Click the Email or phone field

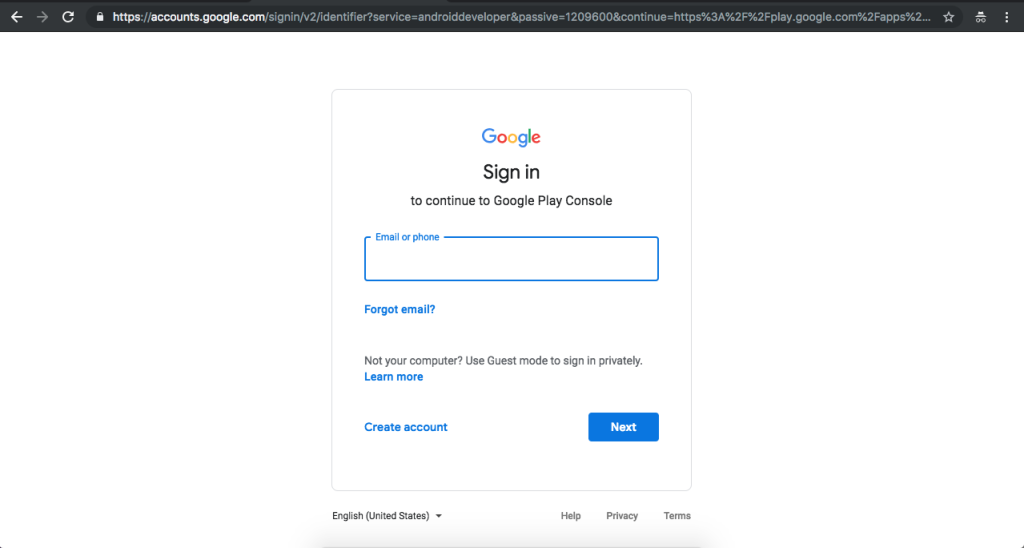[x=511, y=261]
